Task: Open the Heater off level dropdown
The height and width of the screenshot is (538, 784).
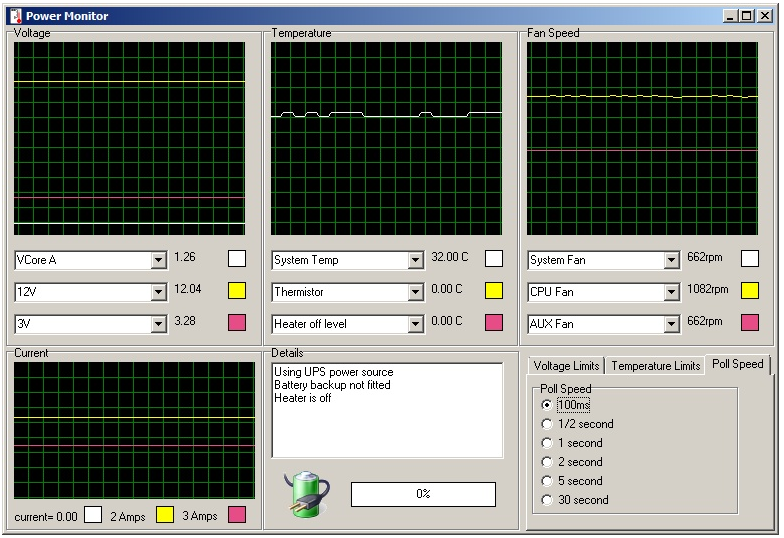Action: click(x=415, y=325)
